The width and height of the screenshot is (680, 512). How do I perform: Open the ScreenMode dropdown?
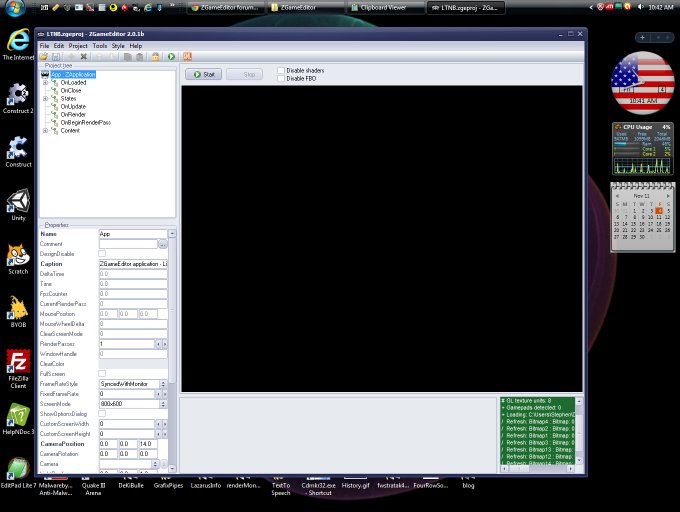click(163, 404)
